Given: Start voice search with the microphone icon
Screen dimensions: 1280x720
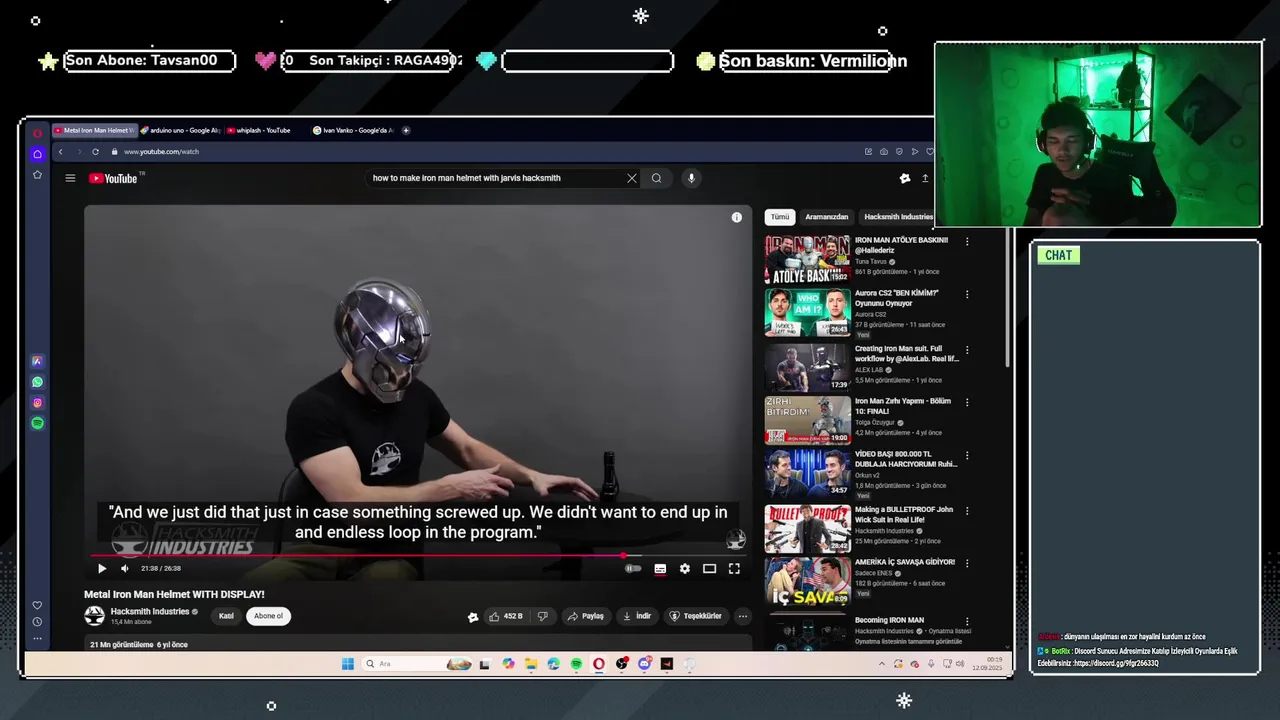Looking at the screenshot, I should tap(691, 178).
